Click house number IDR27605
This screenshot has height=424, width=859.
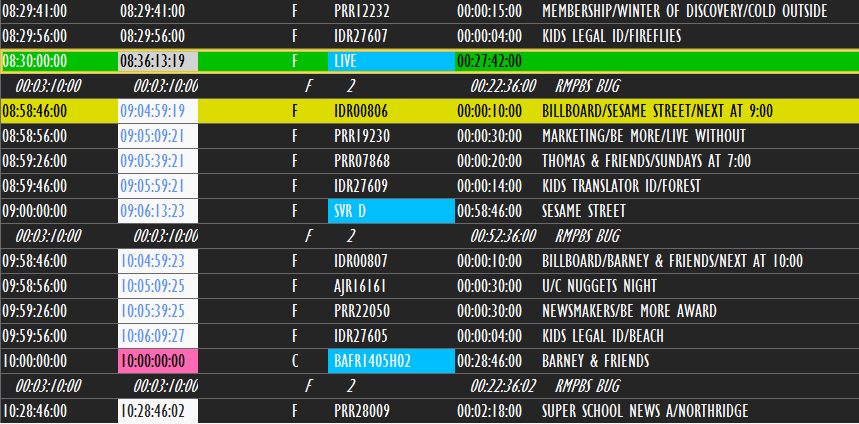(x=360, y=336)
